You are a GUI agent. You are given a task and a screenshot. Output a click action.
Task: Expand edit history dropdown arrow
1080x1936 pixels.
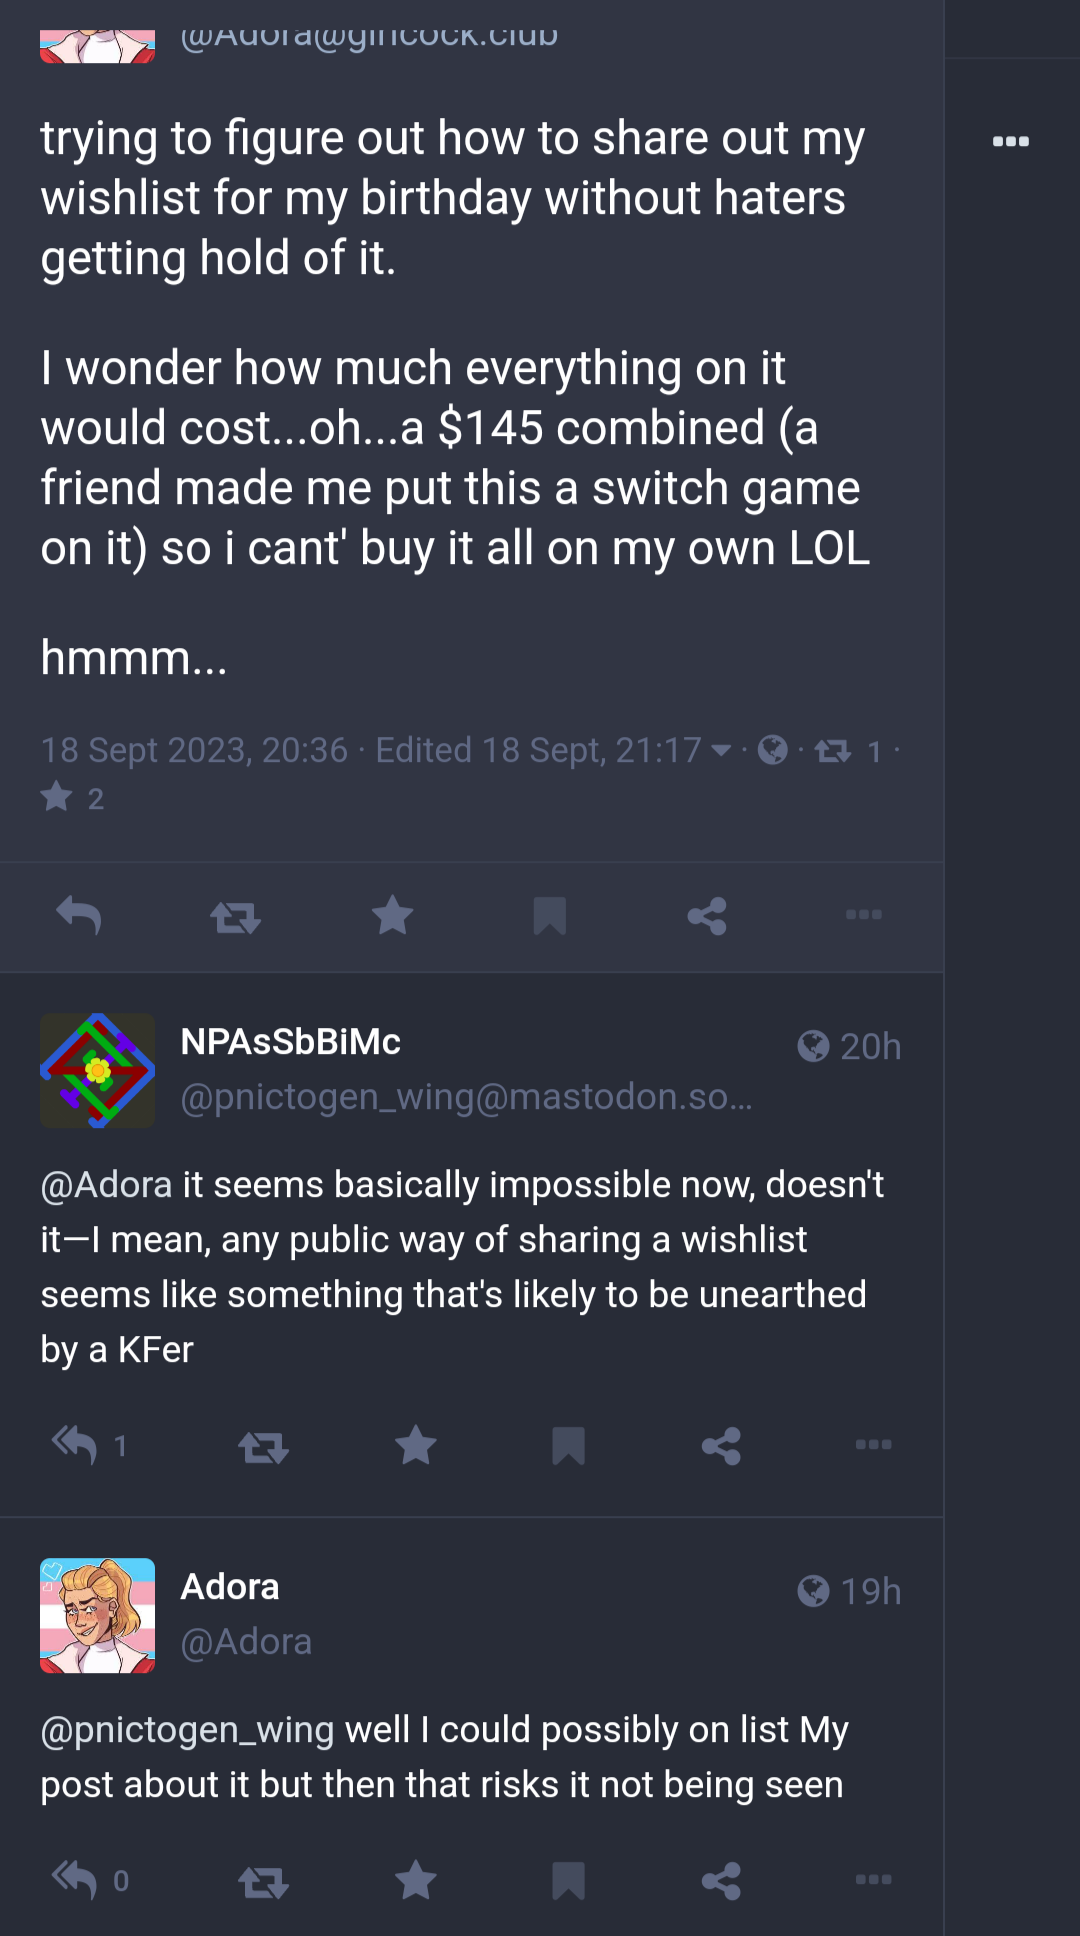coord(720,750)
